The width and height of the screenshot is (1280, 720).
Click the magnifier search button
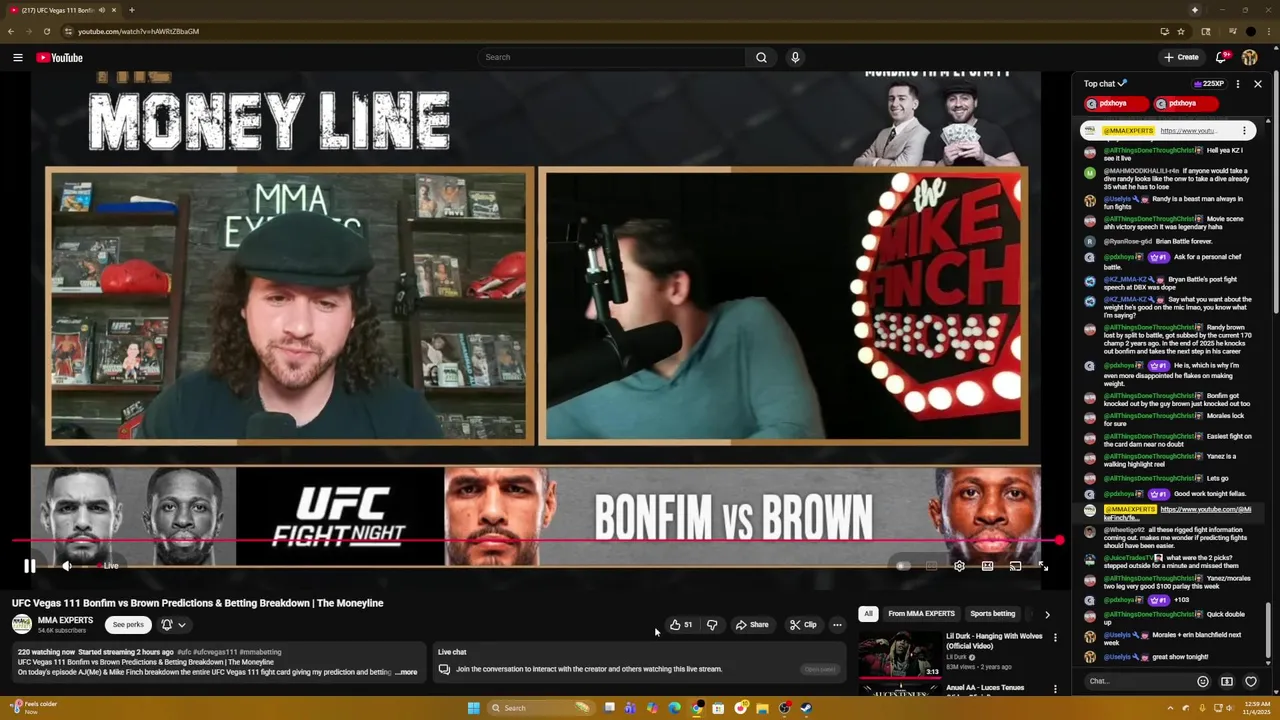[761, 57]
